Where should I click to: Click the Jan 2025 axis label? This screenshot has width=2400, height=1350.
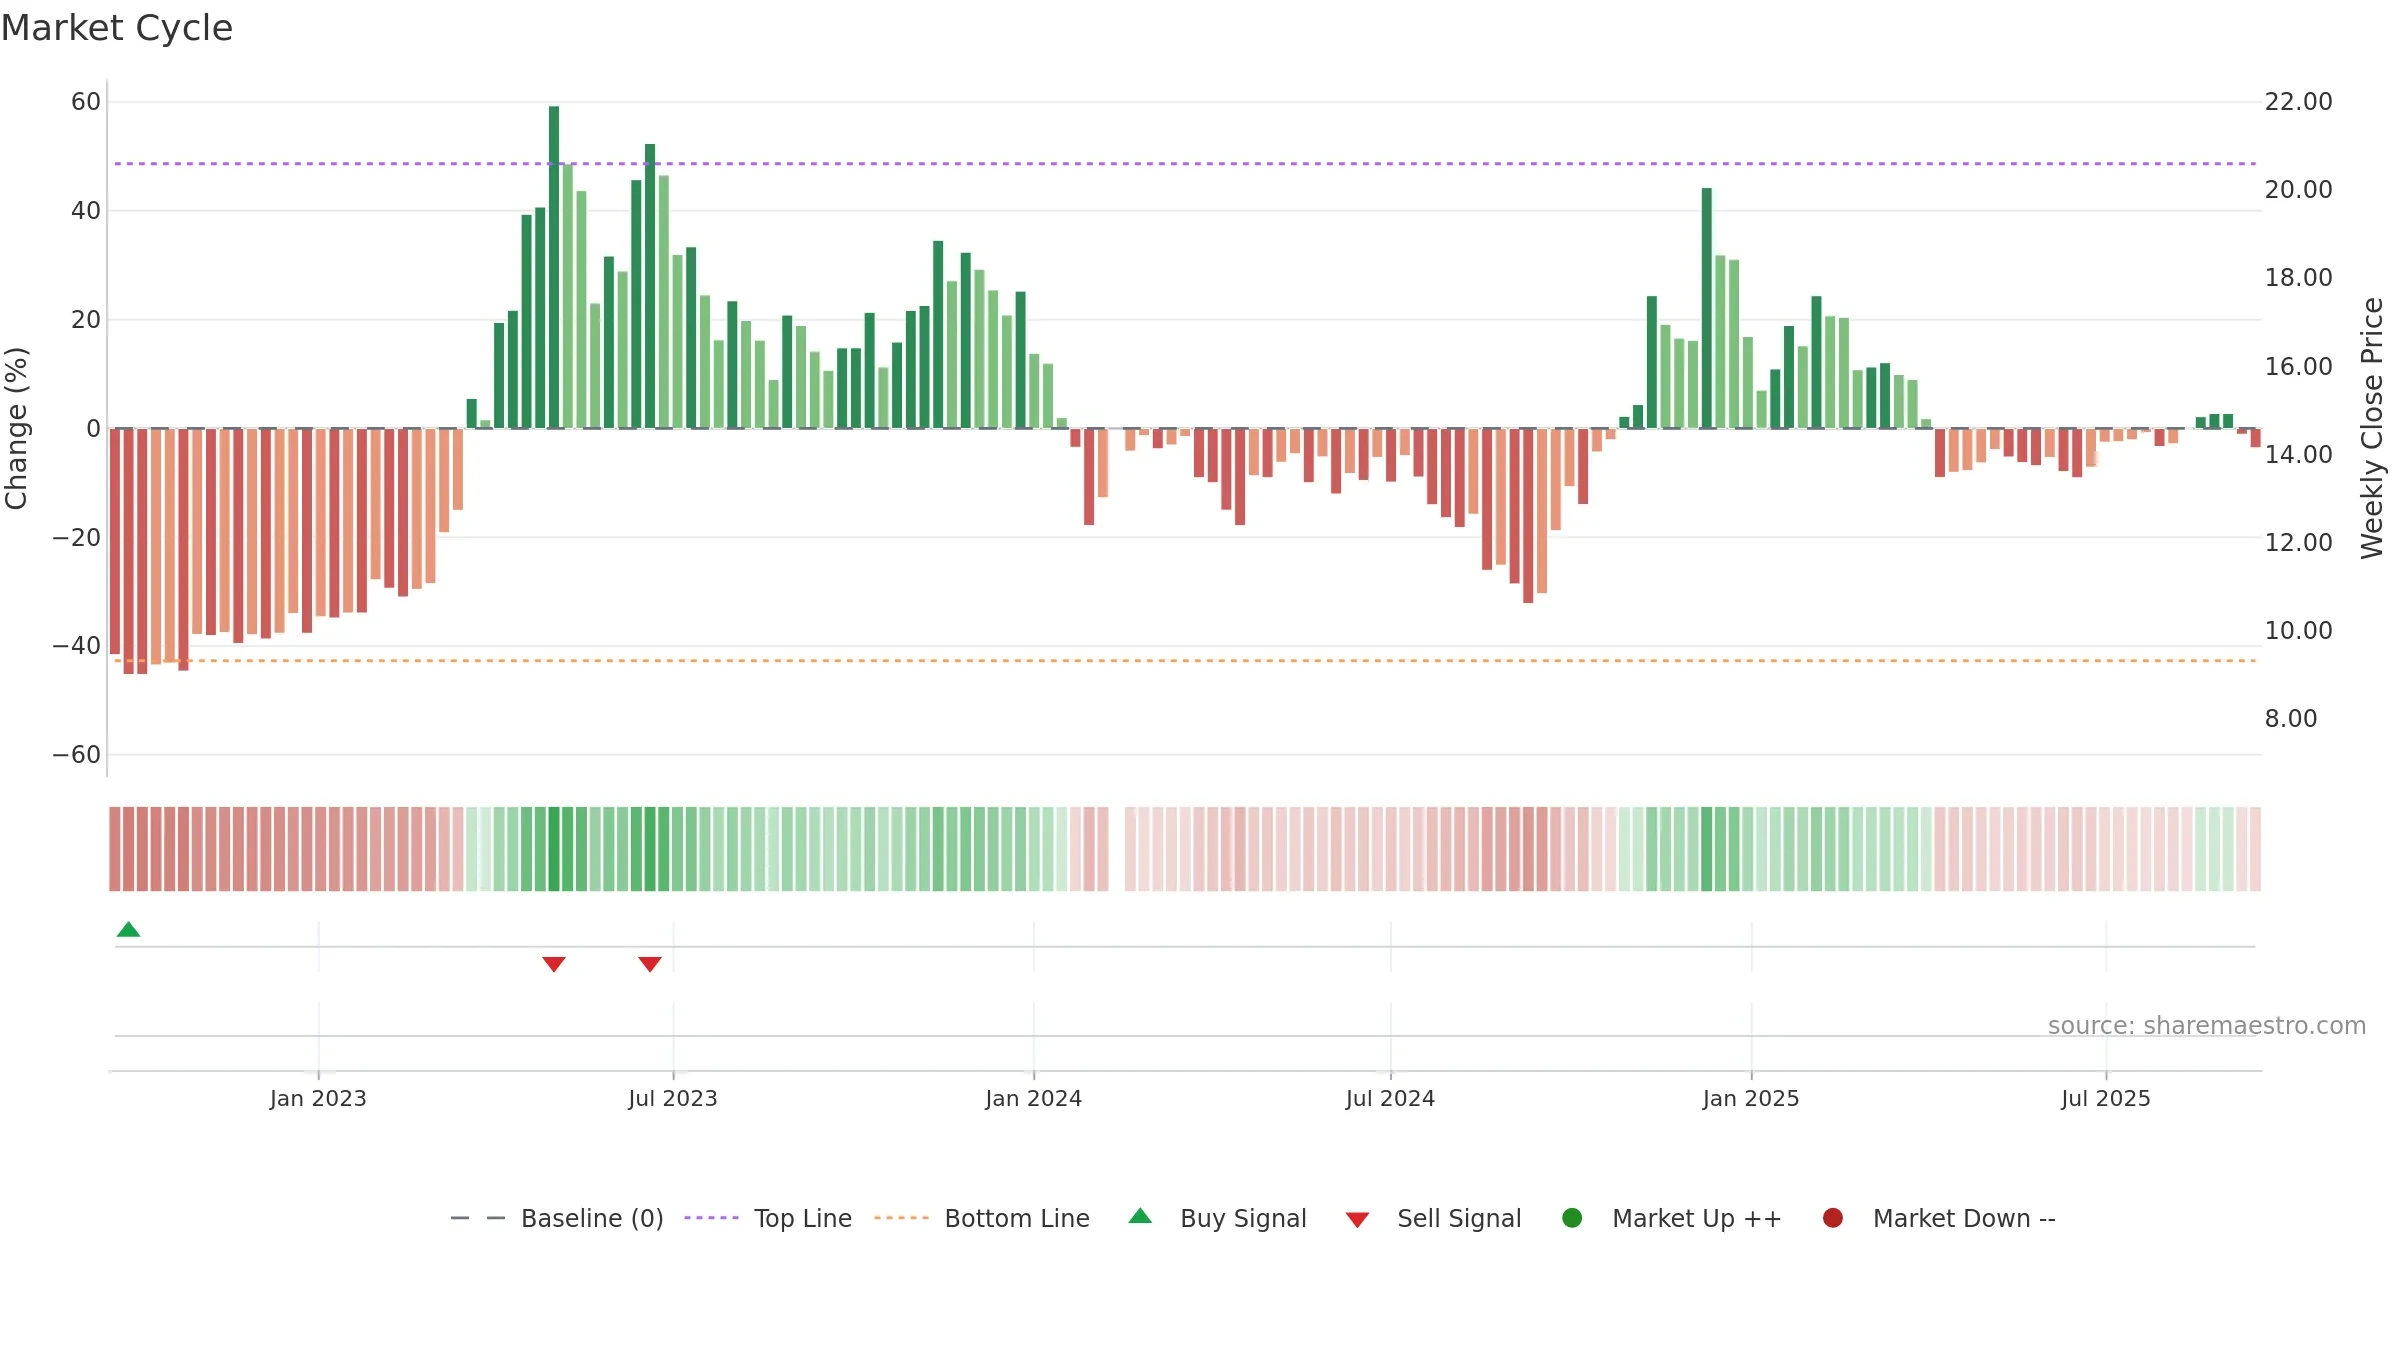tap(1751, 1098)
